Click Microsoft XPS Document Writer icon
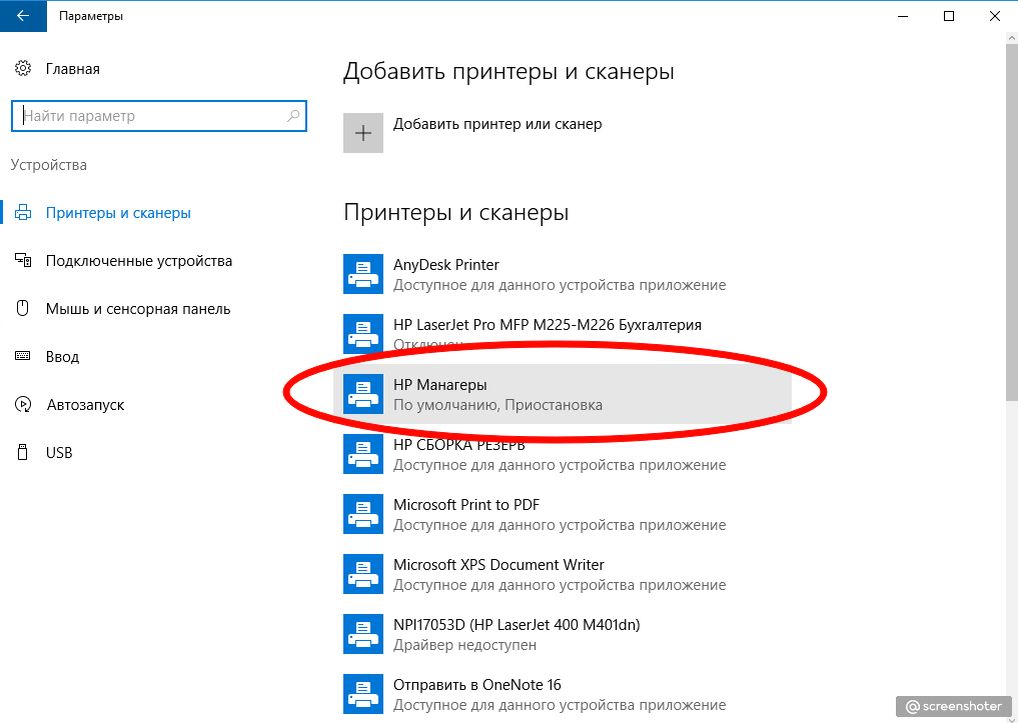This screenshot has width=1018, height=723. pyautogui.click(x=363, y=574)
